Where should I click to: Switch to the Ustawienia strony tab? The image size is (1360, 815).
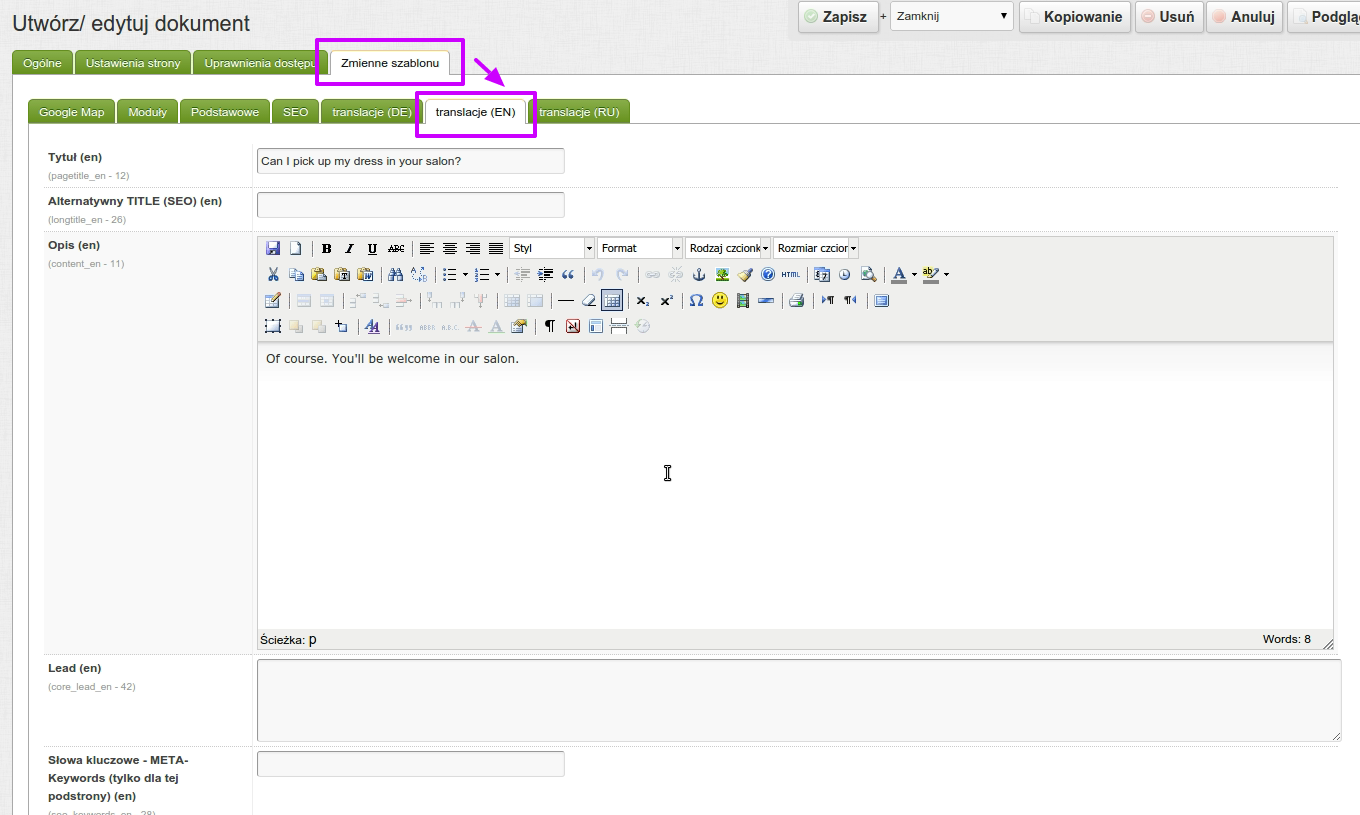[x=133, y=63]
